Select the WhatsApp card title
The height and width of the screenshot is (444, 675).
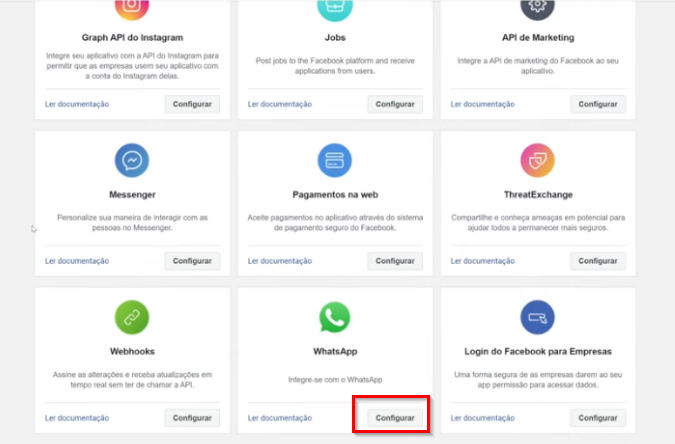point(335,351)
